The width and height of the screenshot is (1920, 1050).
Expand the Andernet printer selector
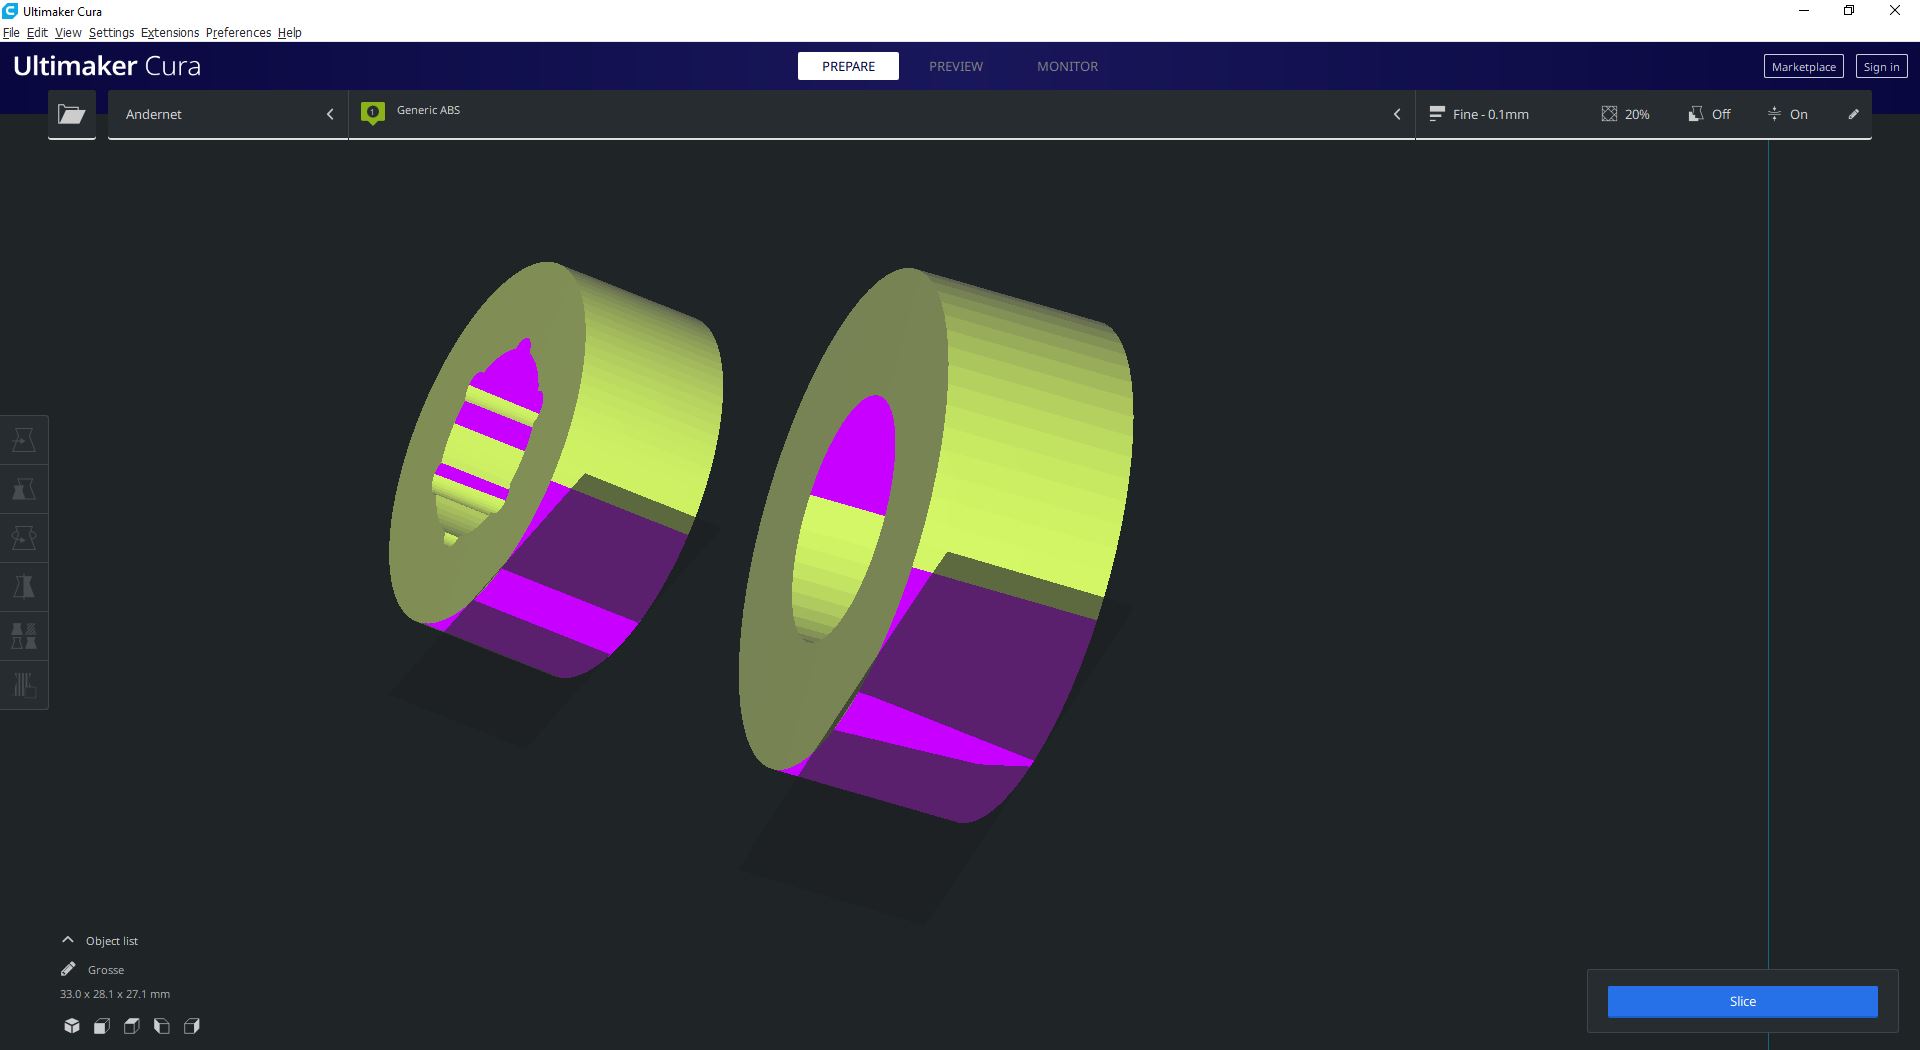tap(228, 114)
